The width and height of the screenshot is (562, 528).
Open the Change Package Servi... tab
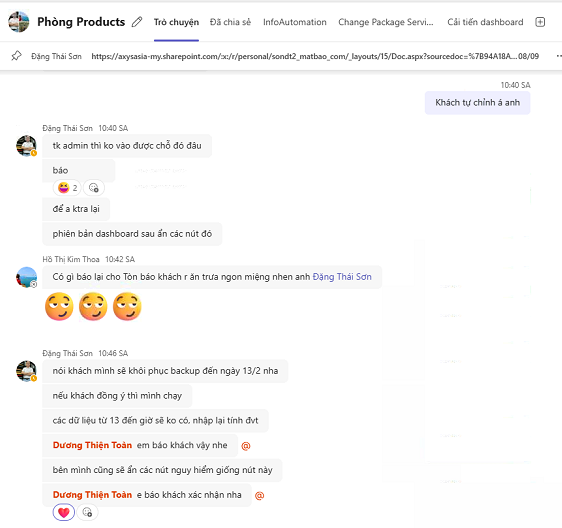386,22
